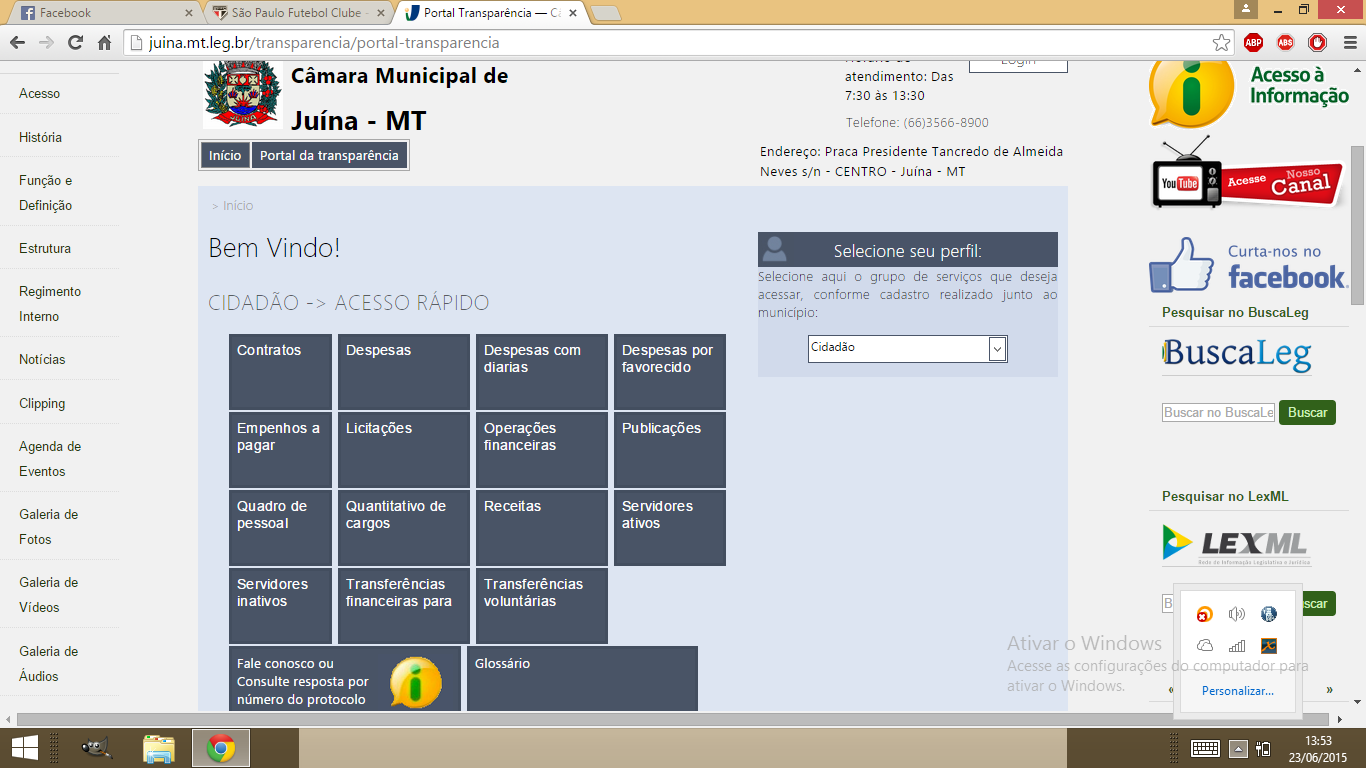Image resolution: width=1366 pixels, height=768 pixels.
Task: Select the 'Portal da transparência' menu item
Action: pyautogui.click(x=330, y=155)
